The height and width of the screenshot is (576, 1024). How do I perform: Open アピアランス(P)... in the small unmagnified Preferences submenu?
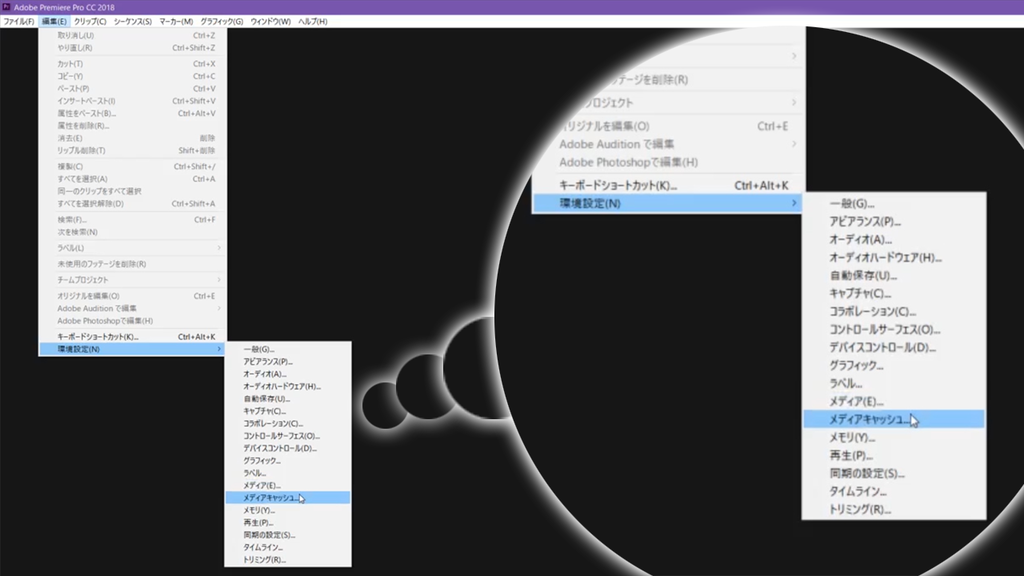(x=287, y=362)
